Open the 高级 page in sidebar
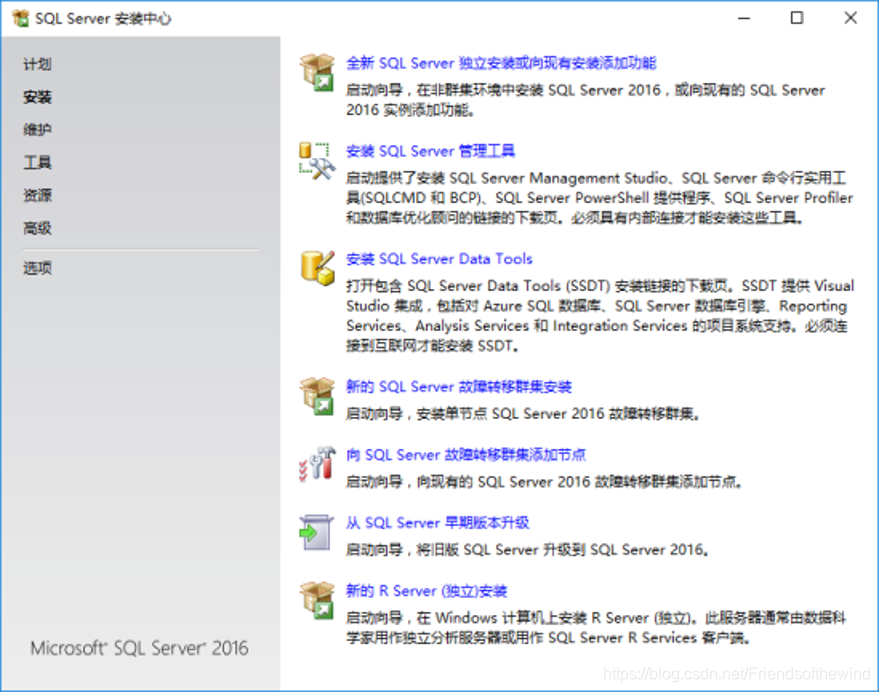The height and width of the screenshot is (692, 879). click(x=37, y=228)
